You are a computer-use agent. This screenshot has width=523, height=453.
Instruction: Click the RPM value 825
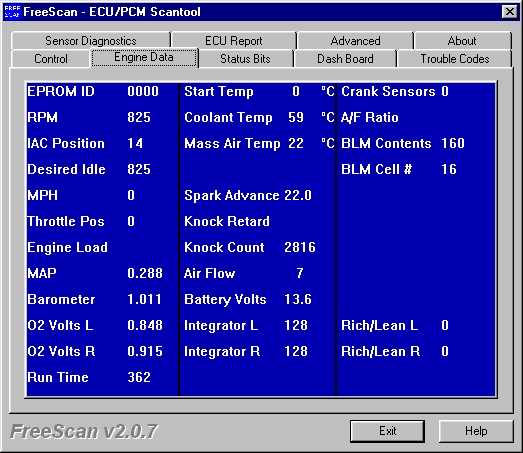(139, 117)
